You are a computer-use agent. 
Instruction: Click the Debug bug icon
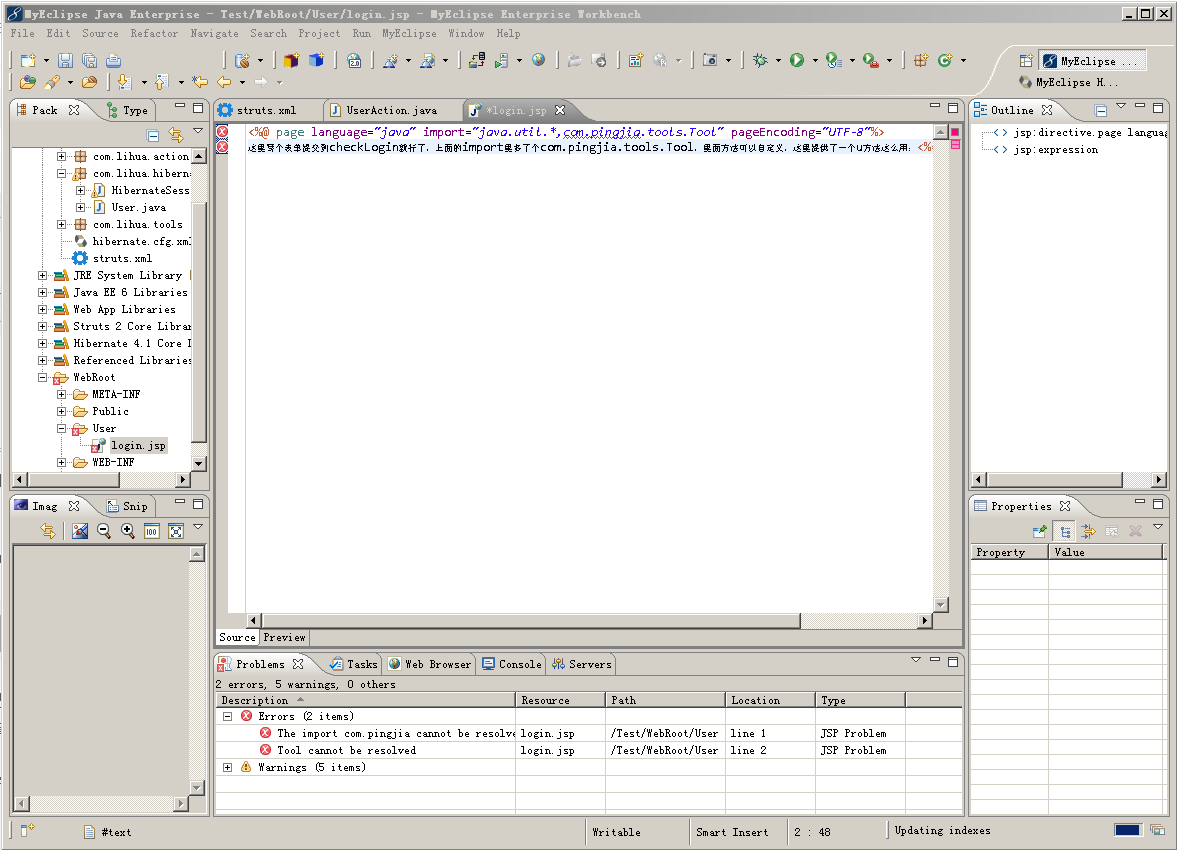760,61
